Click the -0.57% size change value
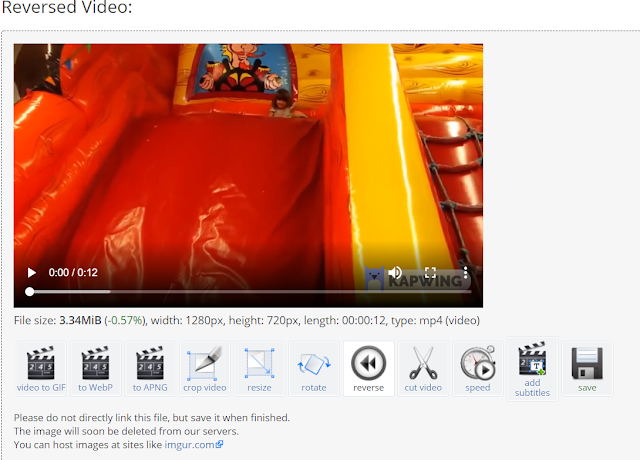Viewport: 640px width, 460px height. click(125, 320)
